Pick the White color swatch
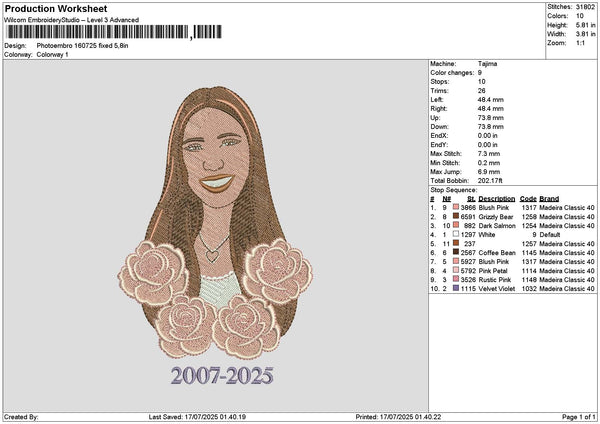 tap(456, 234)
